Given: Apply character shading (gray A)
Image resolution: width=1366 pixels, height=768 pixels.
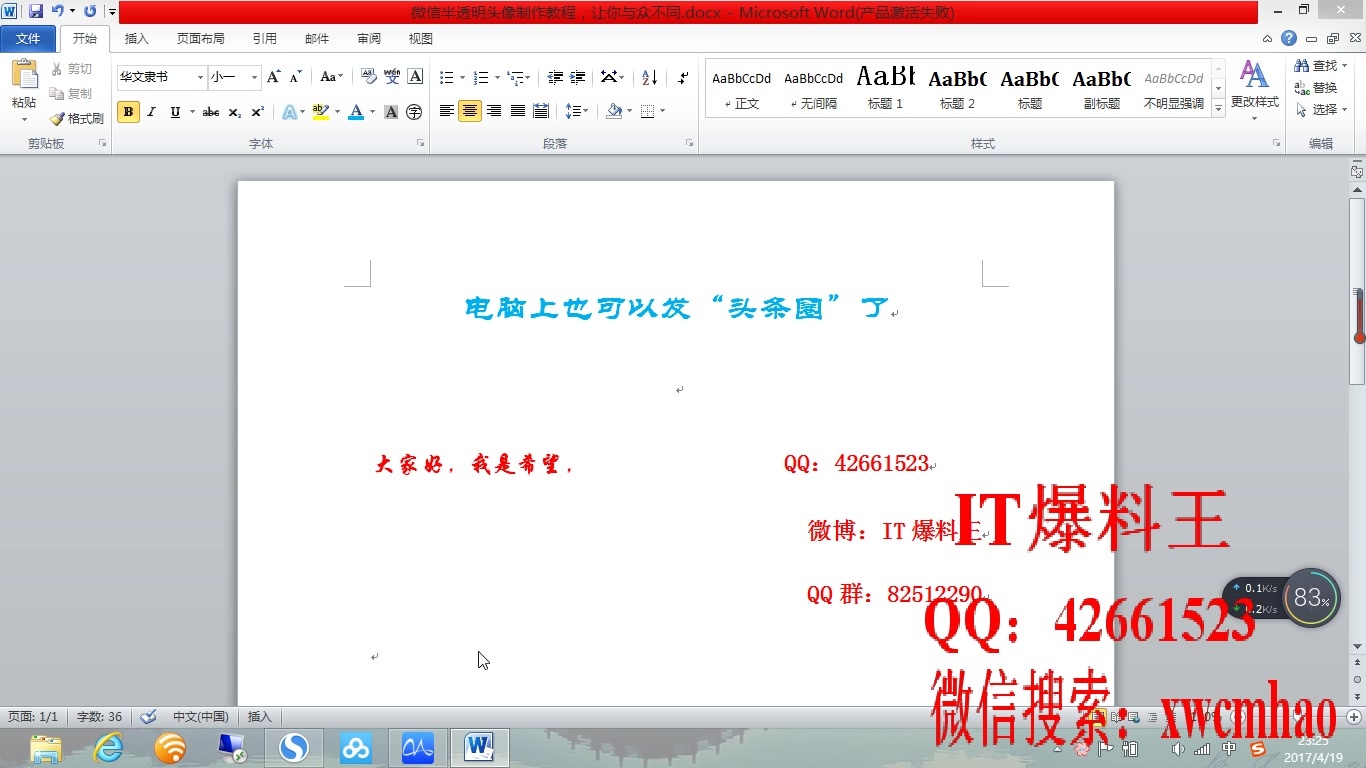Looking at the screenshot, I should click(391, 112).
